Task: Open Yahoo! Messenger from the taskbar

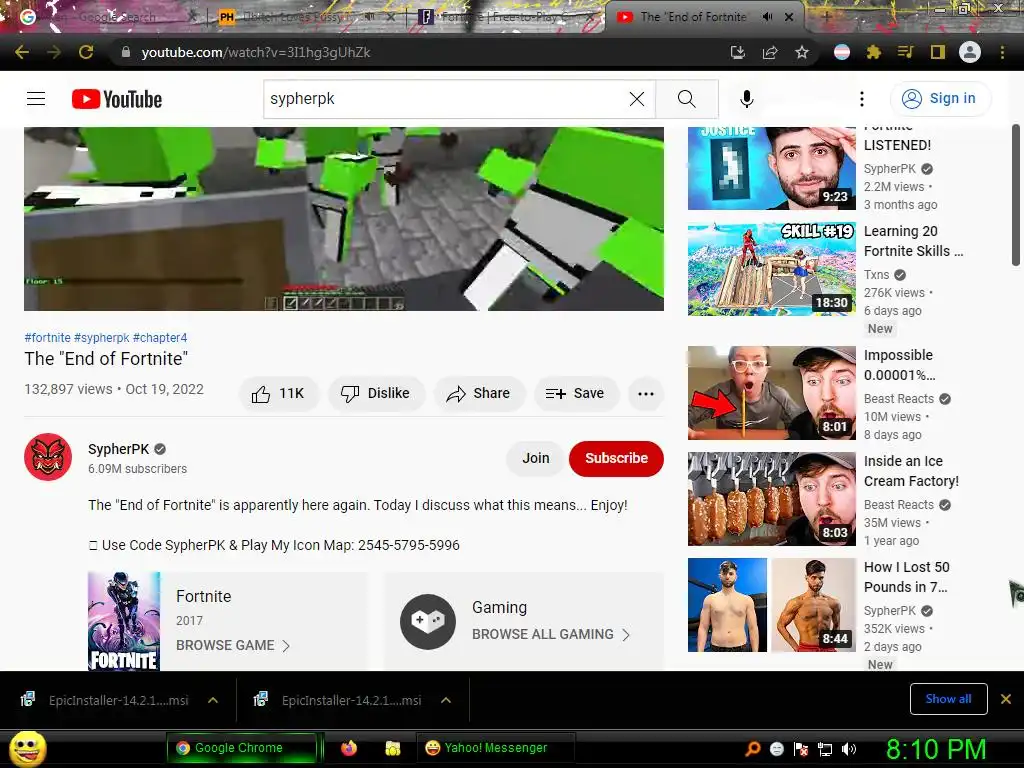Action: coord(495,748)
